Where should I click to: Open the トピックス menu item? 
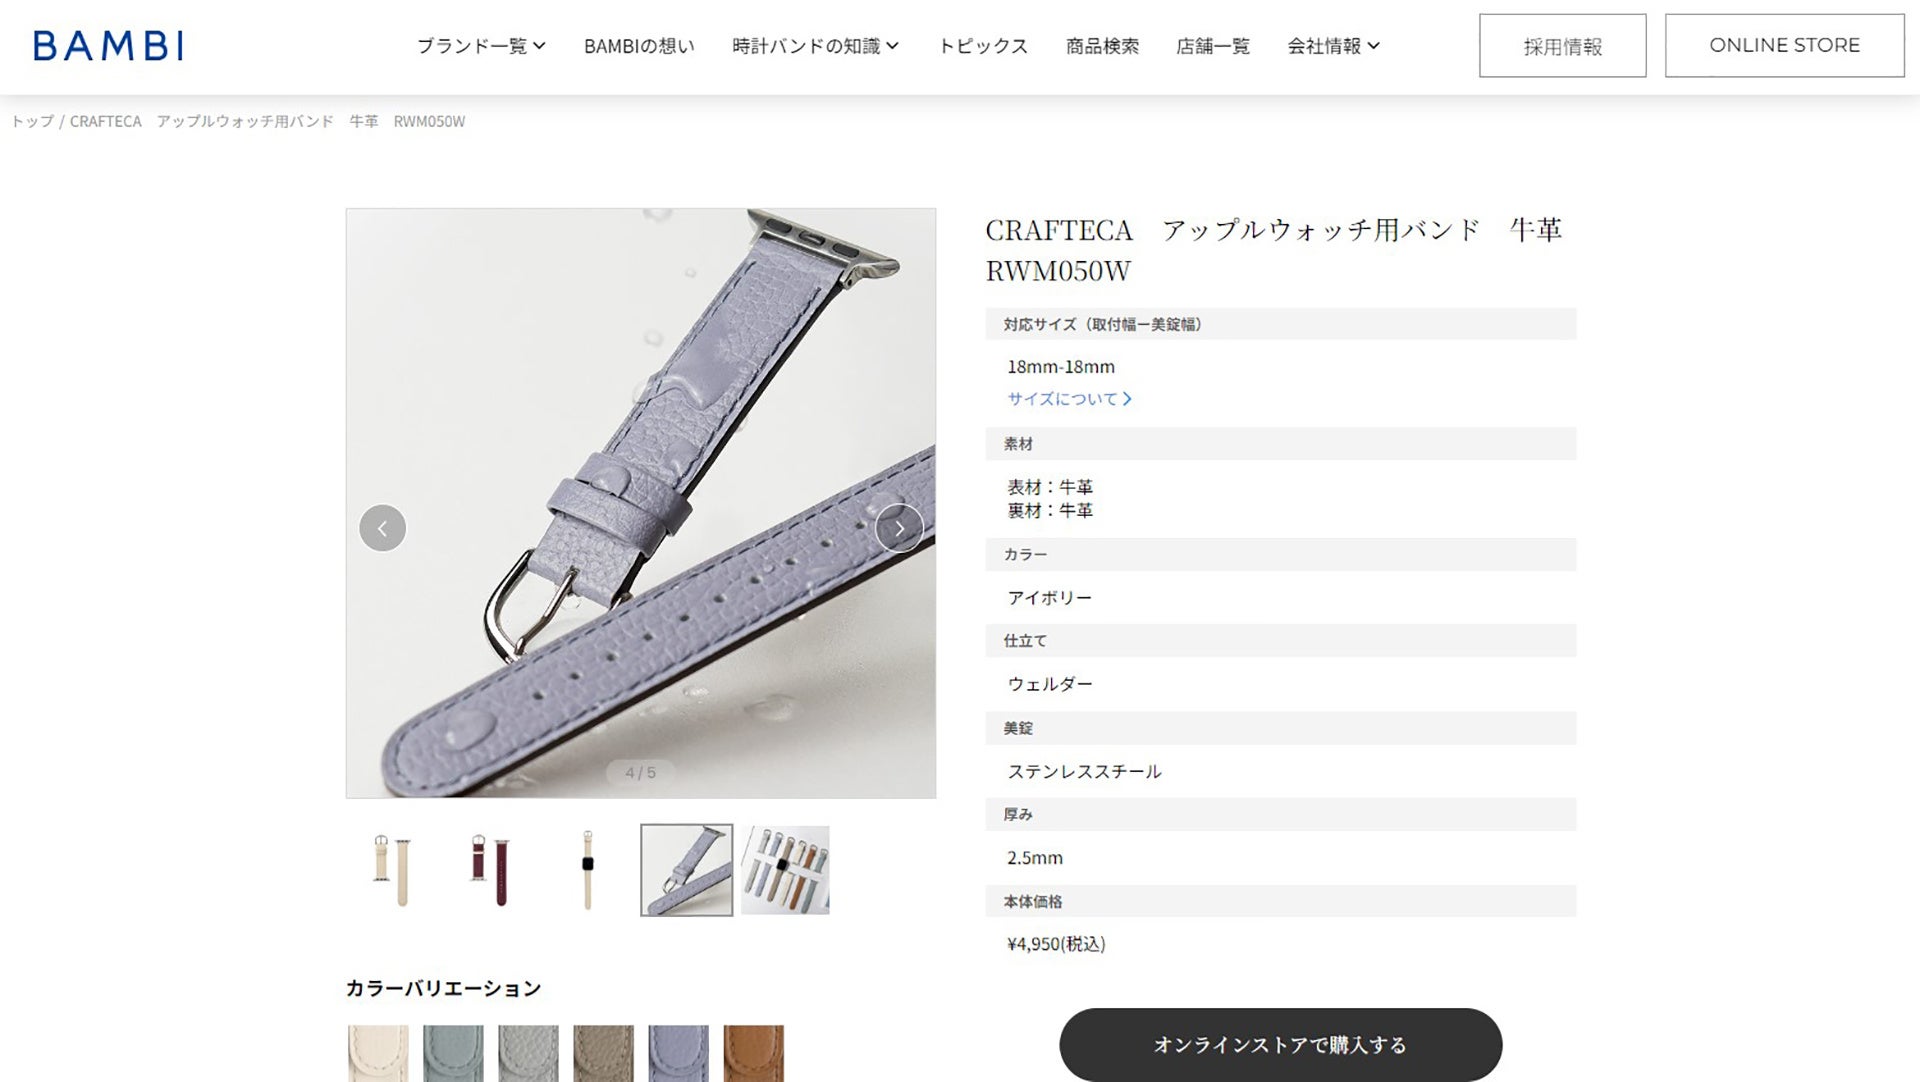983,46
